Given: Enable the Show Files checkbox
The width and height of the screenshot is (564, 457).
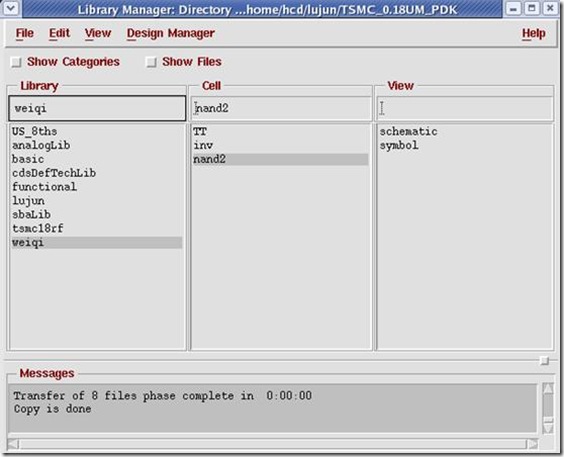Looking at the screenshot, I should (x=151, y=62).
